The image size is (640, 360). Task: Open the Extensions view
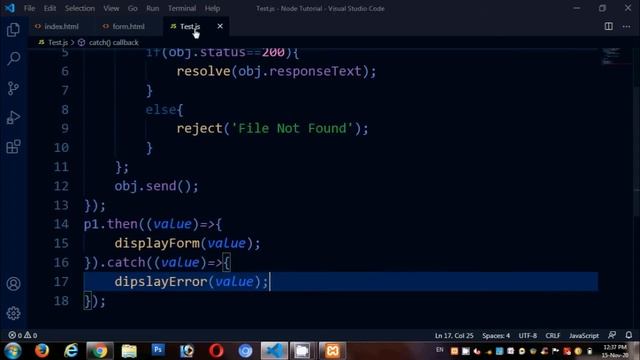coord(13,147)
